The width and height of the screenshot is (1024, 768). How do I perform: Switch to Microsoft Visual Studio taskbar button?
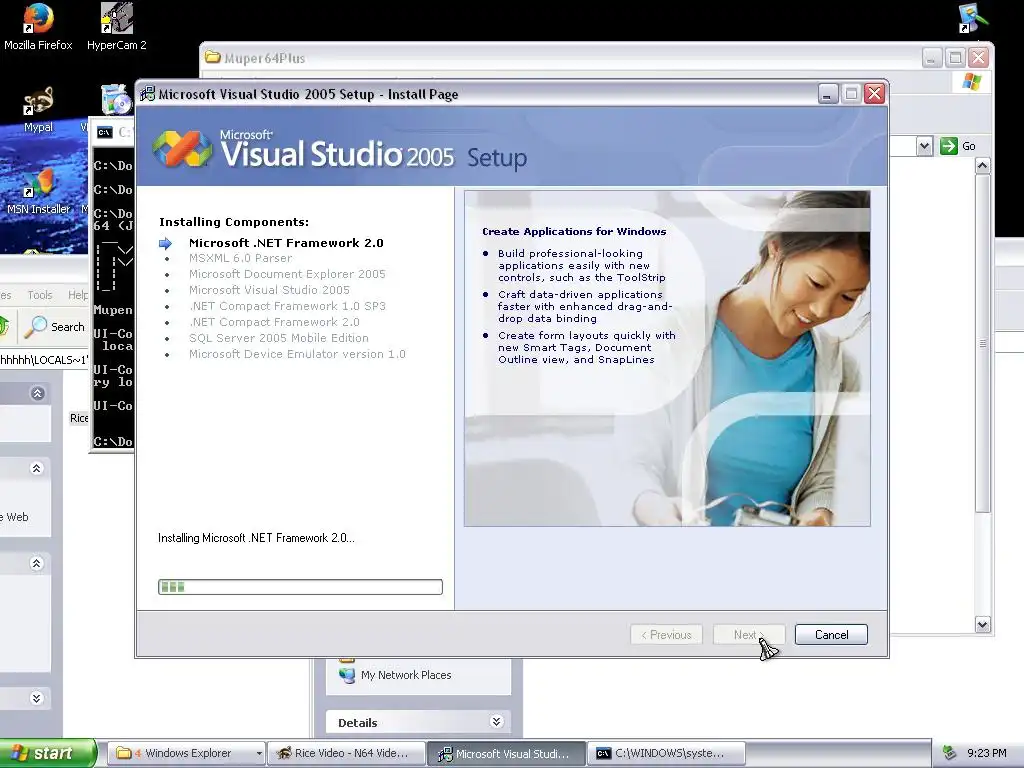(505, 753)
